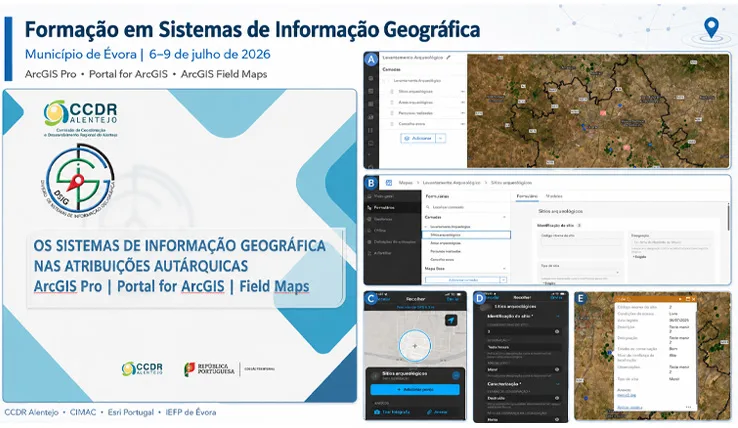
Task: Click the three-dots menu in the popup footer
Action: coord(688,407)
